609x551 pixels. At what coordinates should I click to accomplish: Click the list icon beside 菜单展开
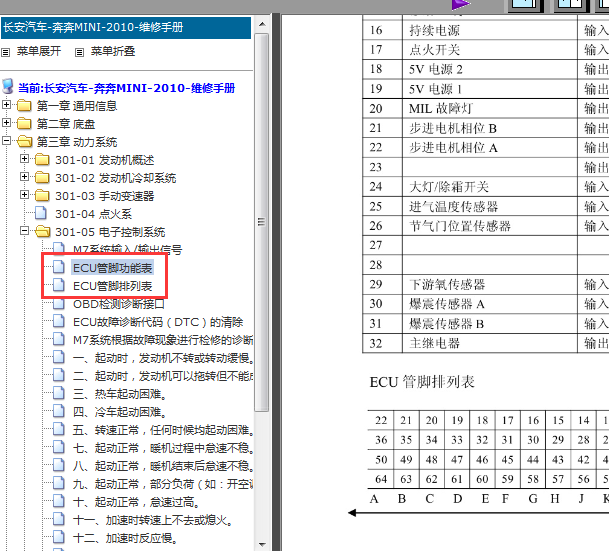pos(5,52)
